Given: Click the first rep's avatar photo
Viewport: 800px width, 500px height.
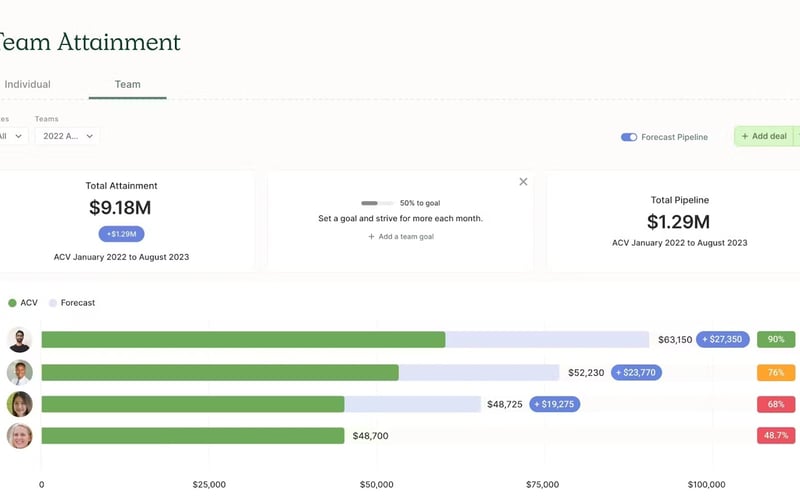Looking at the screenshot, I should coord(20,339).
